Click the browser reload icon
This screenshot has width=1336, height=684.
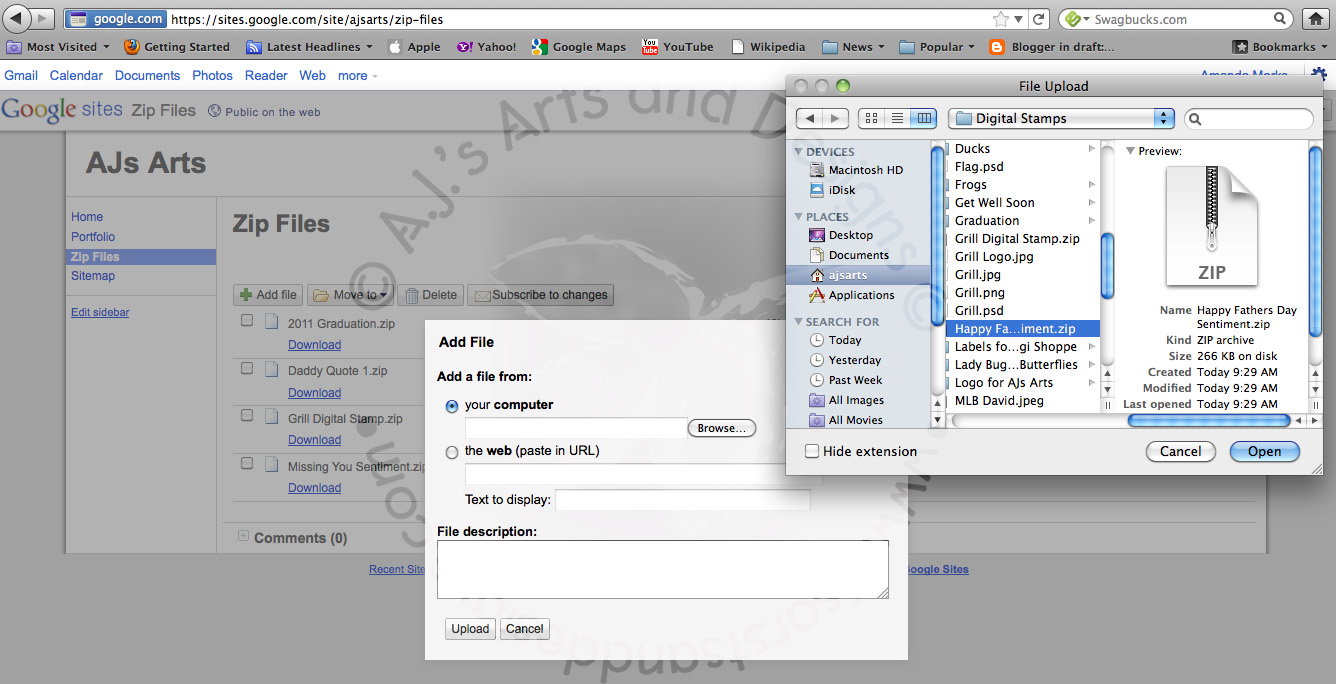[x=1039, y=19]
